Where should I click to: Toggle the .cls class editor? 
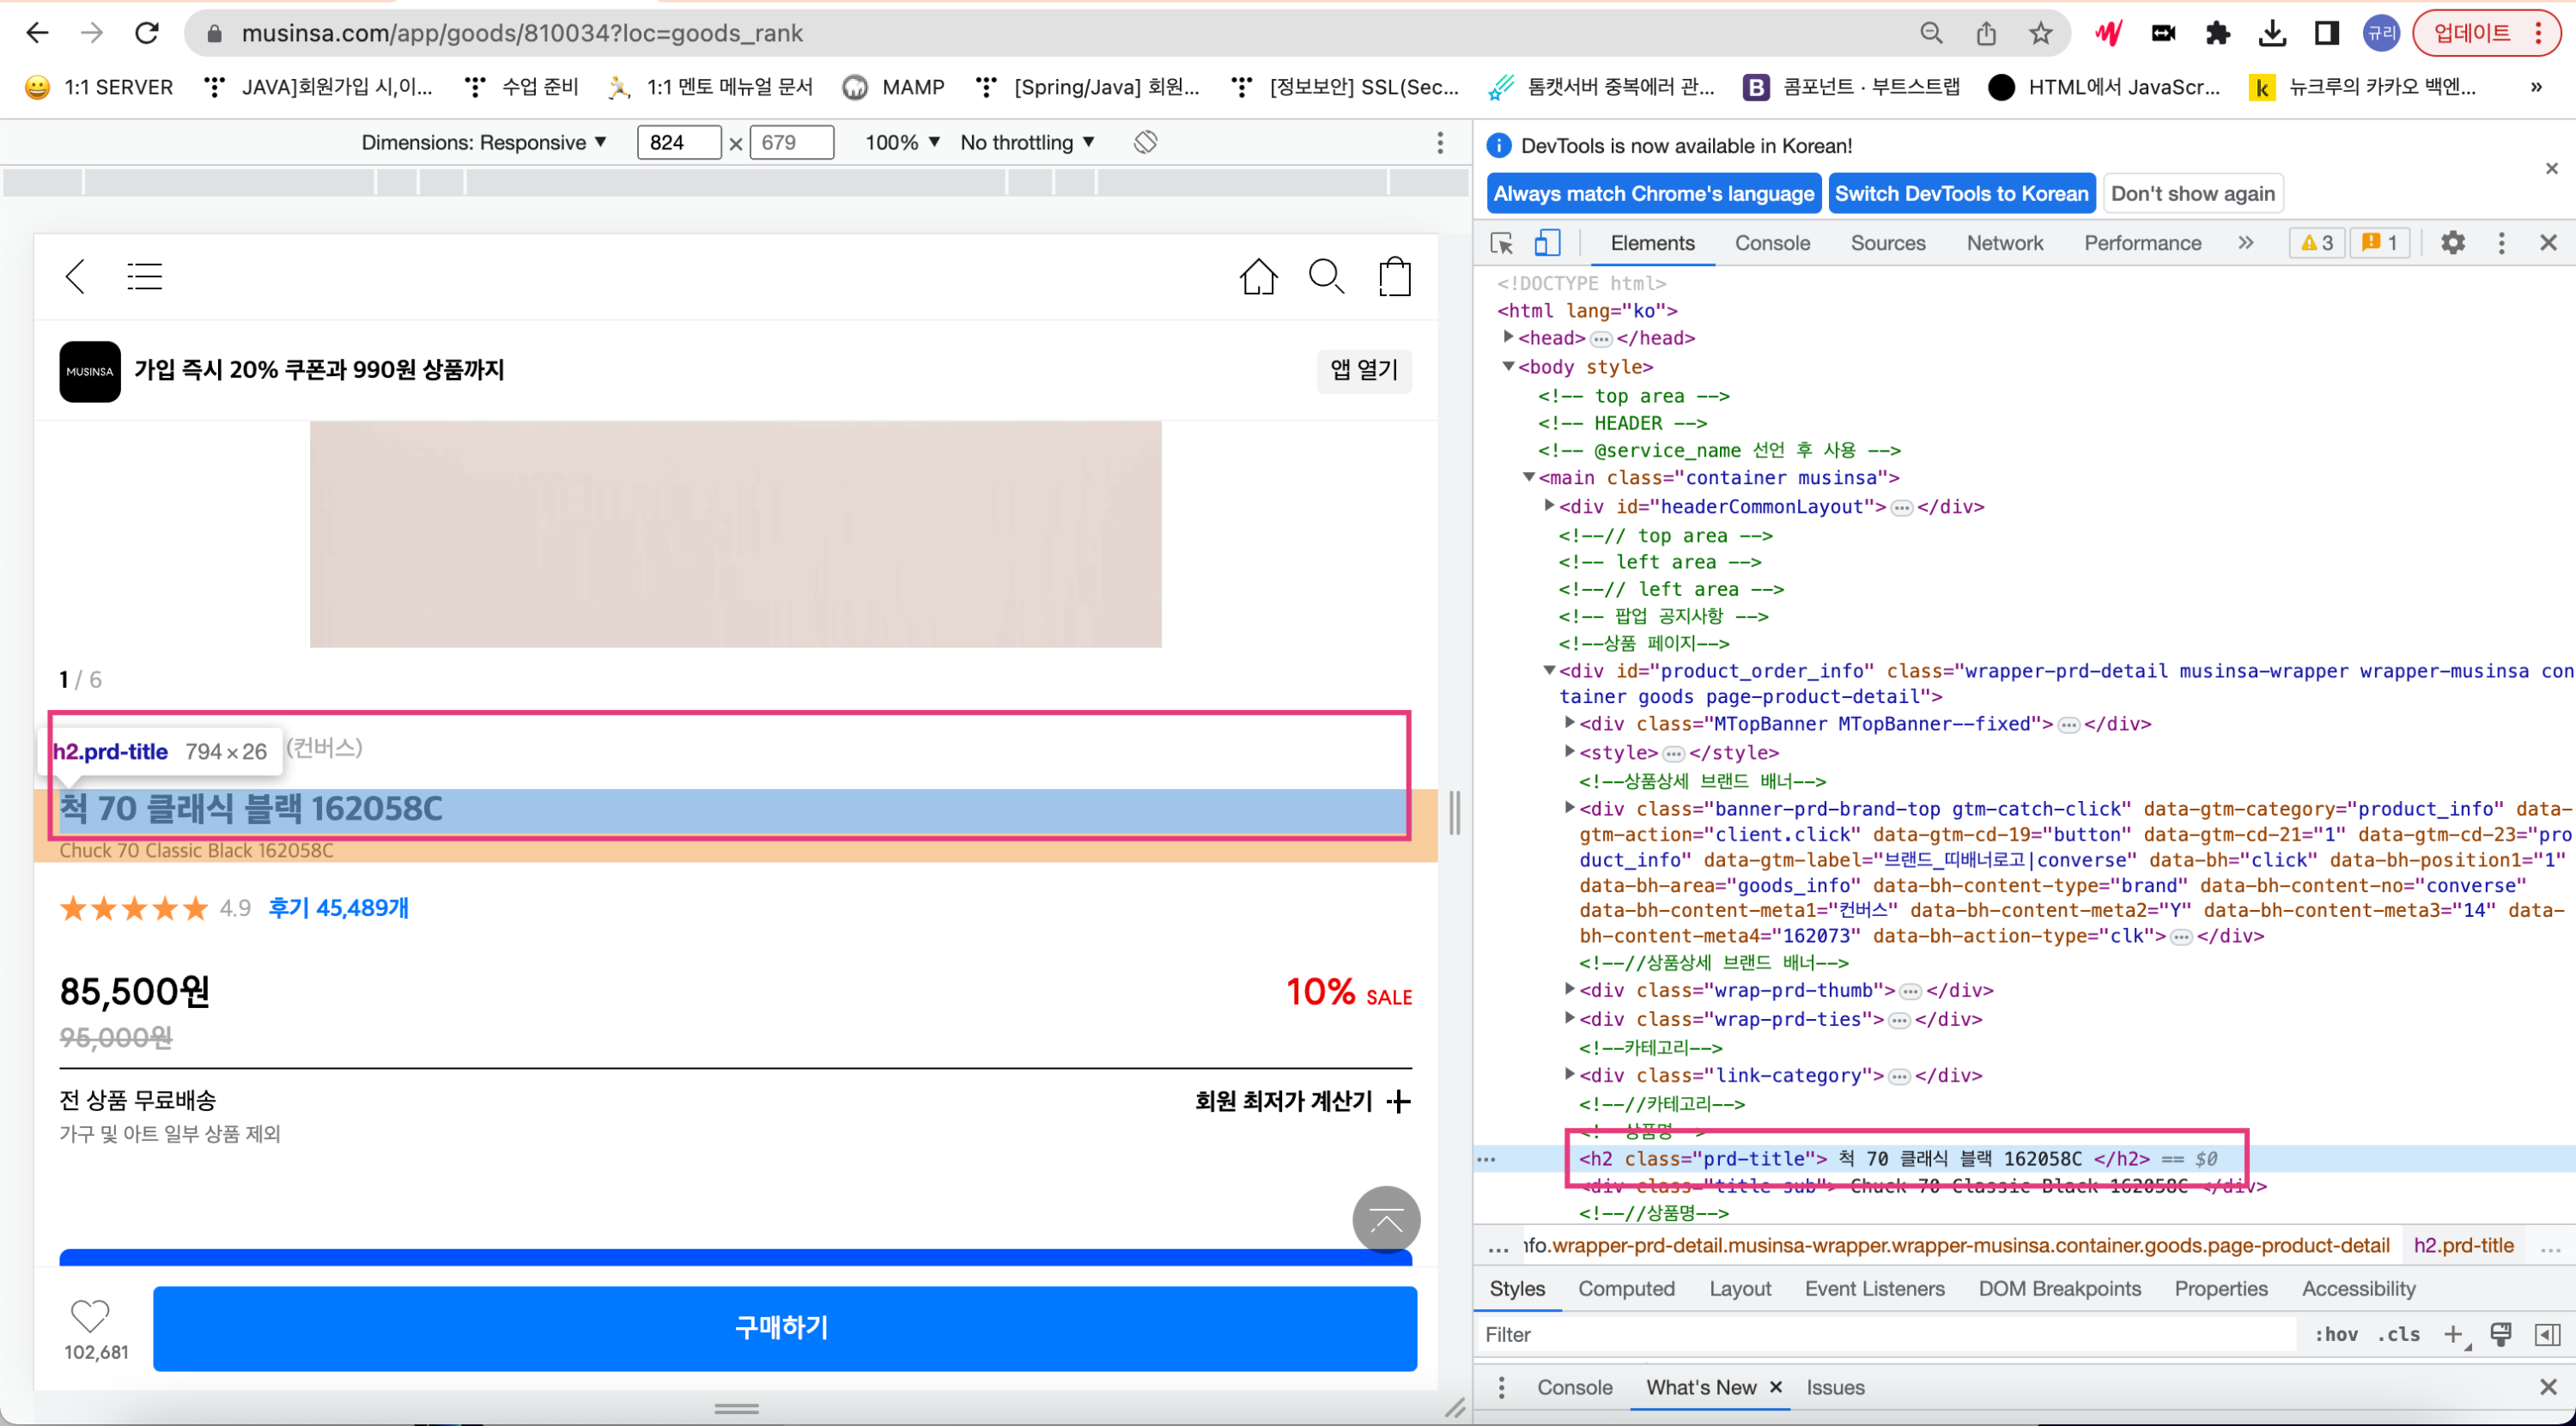pos(2398,1334)
